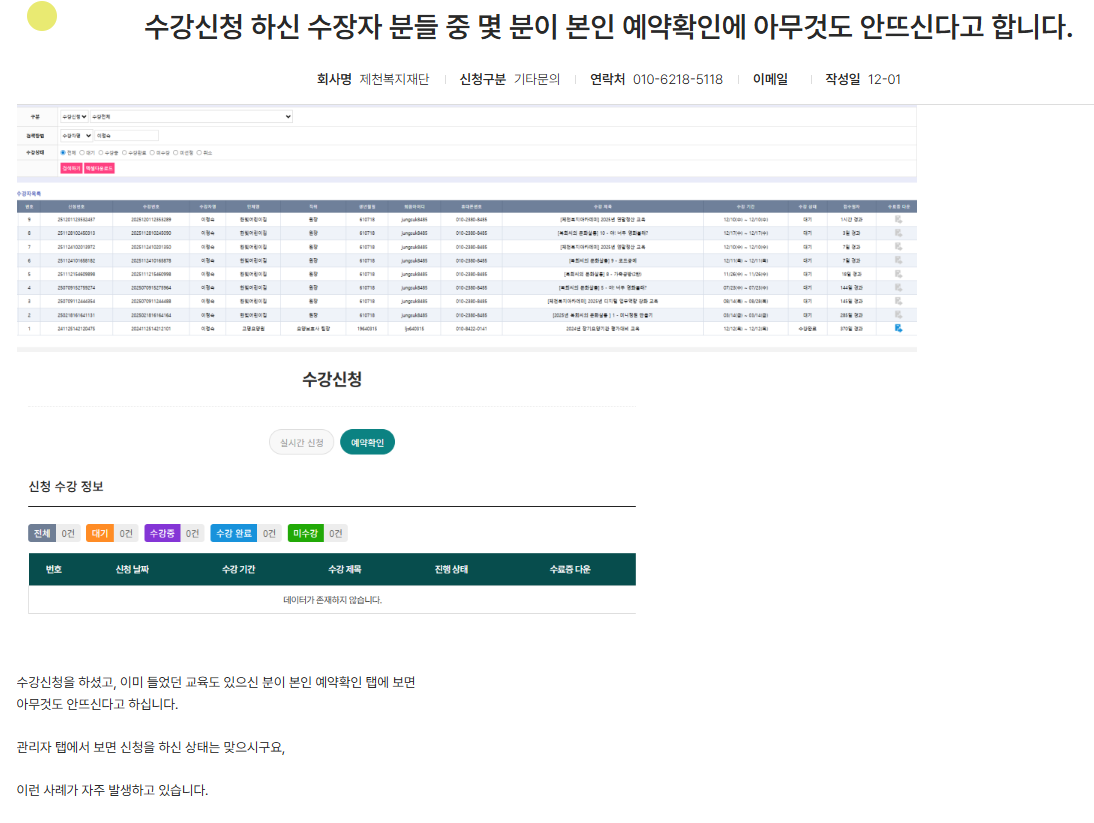The height and width of the screenshot is (823, 1094).
Task: Click the certificate download icon in row 4
Action: click(899, 287)
